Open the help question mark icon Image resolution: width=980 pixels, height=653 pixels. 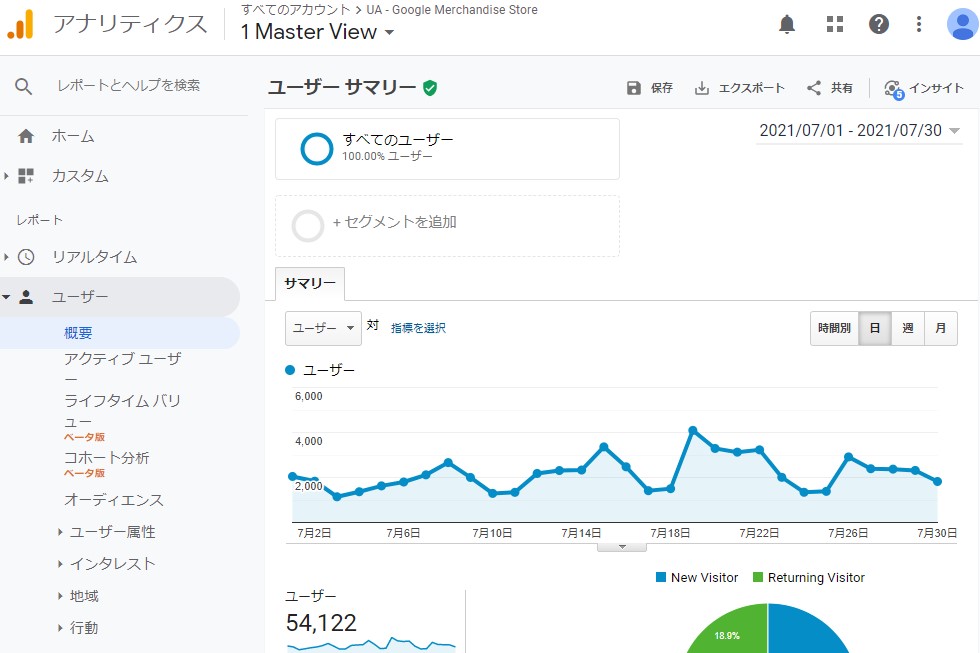[x=879, y=24]
